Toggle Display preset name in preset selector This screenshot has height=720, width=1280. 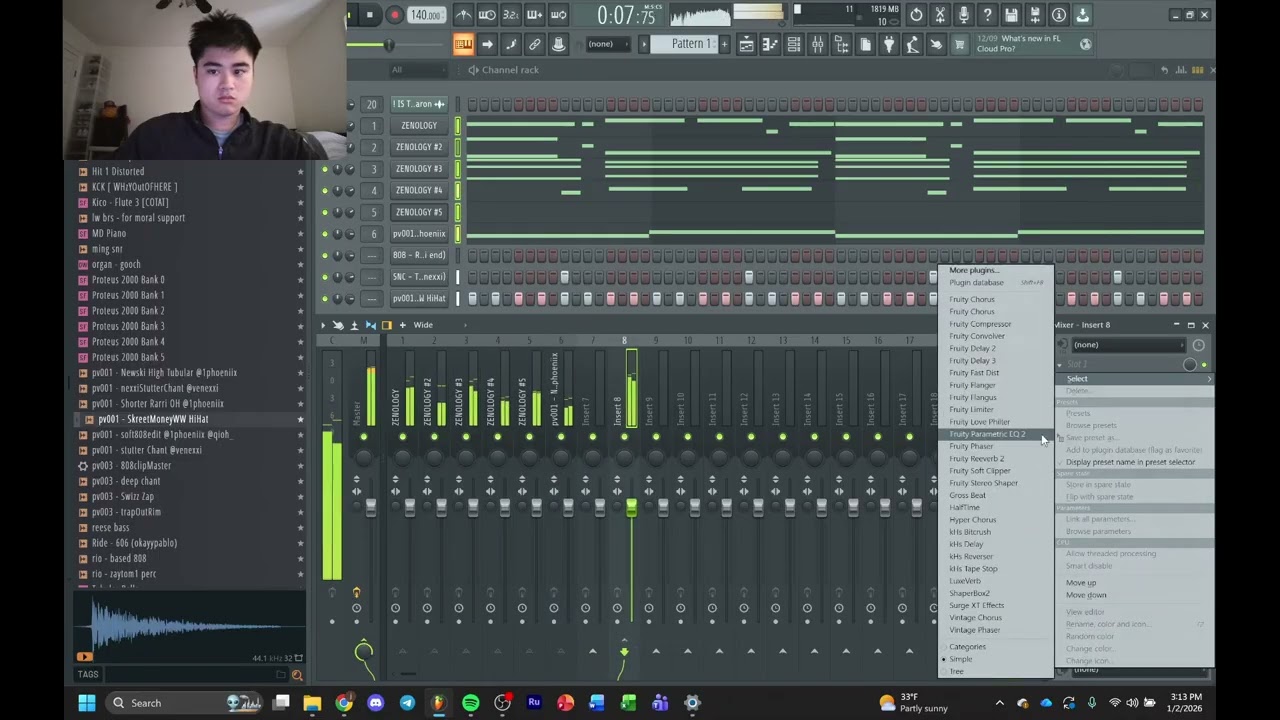point(1136,462)
